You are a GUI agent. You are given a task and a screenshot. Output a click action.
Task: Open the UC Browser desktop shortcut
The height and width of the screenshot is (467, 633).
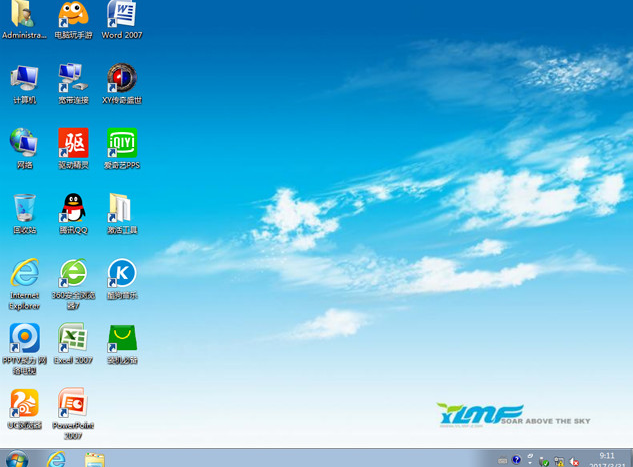[x=25, y=404]
